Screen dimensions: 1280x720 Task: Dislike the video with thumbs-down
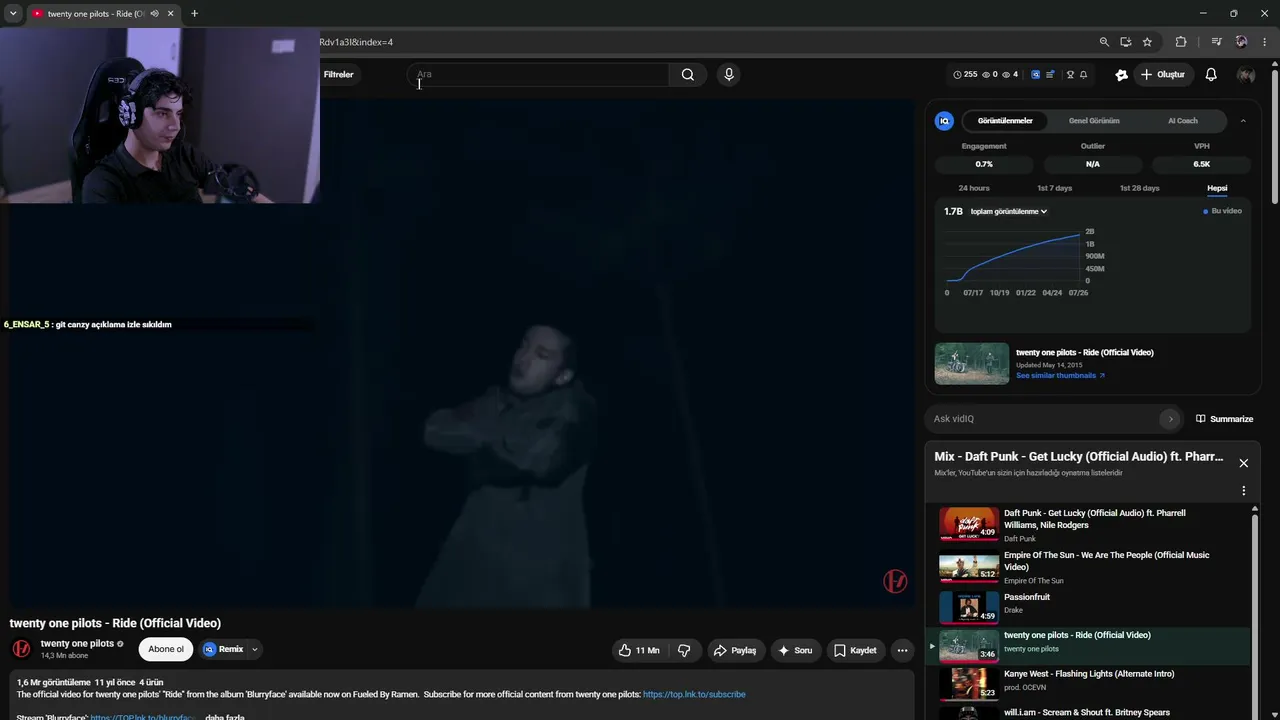click(684, 650)
